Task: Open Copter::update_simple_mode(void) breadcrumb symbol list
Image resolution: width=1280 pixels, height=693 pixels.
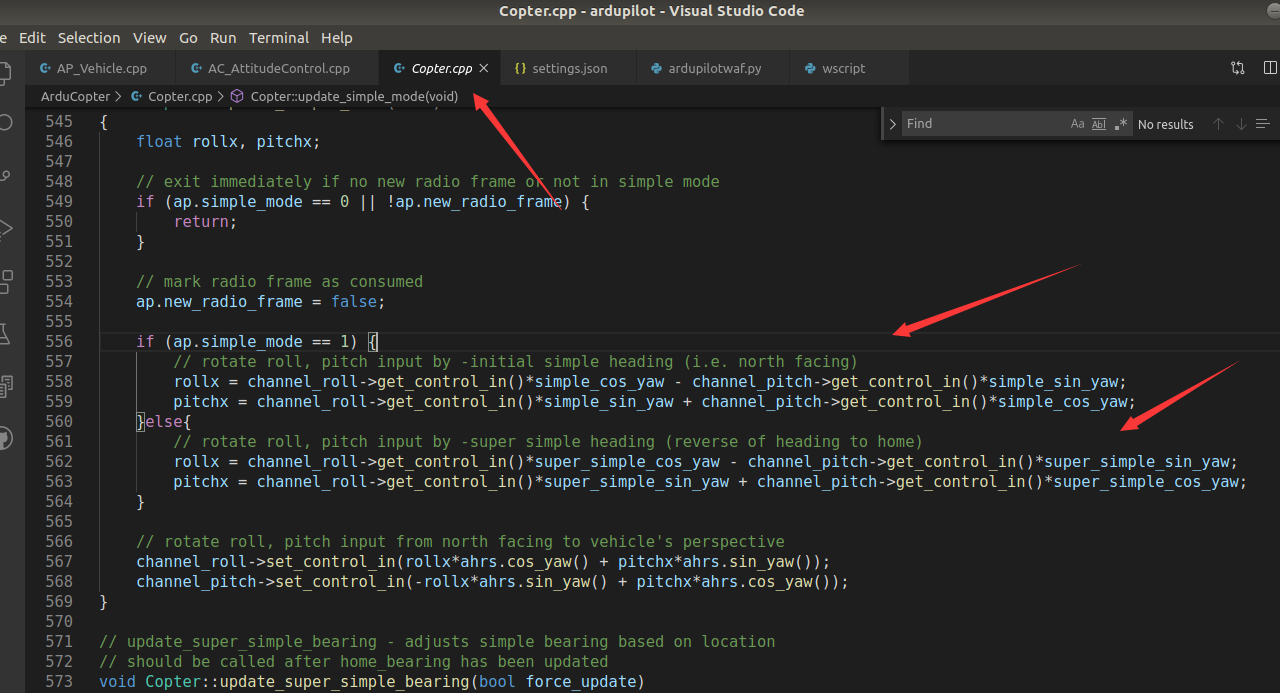Action: point(354,97)
